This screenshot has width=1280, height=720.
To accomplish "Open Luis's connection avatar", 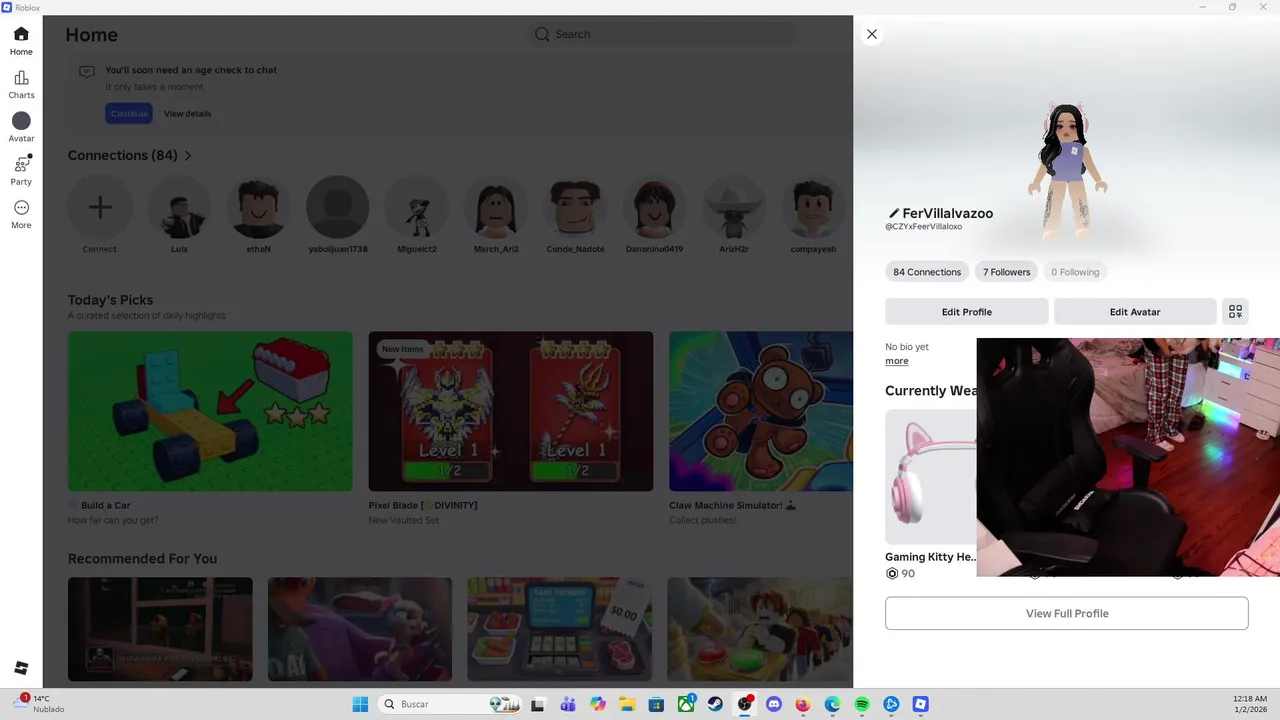I will pos(179,207).
